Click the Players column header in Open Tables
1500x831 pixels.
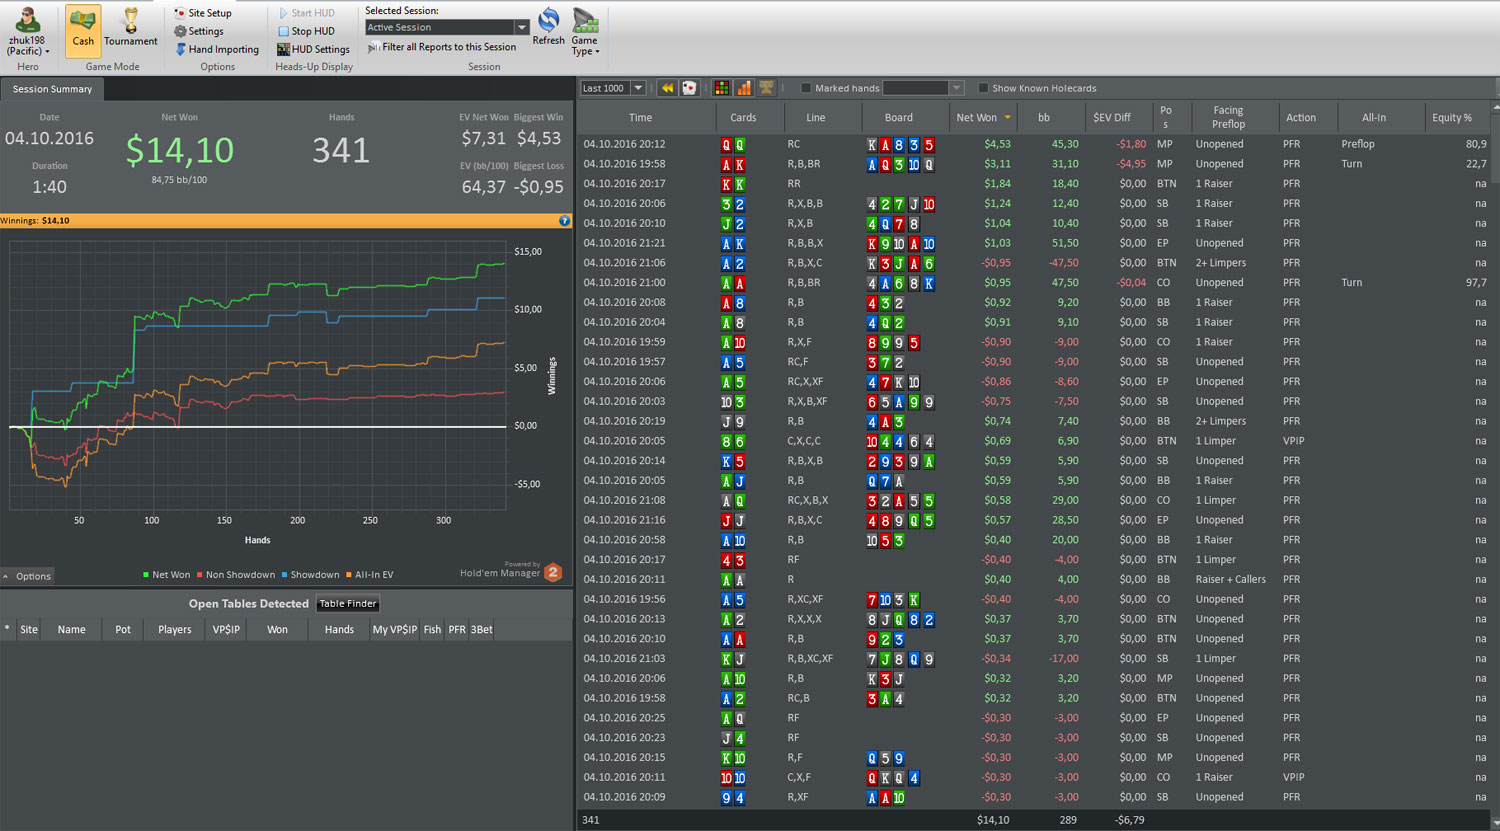coord(174,629)
